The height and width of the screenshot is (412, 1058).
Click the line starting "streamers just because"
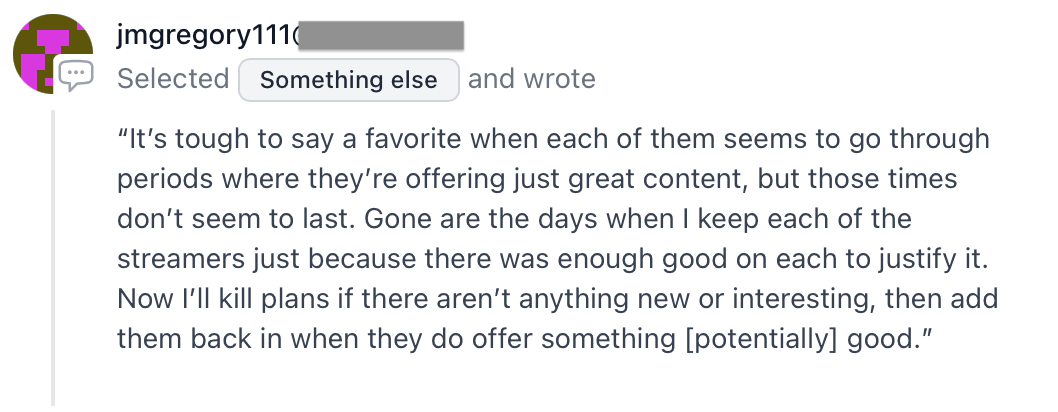[553, 260]
